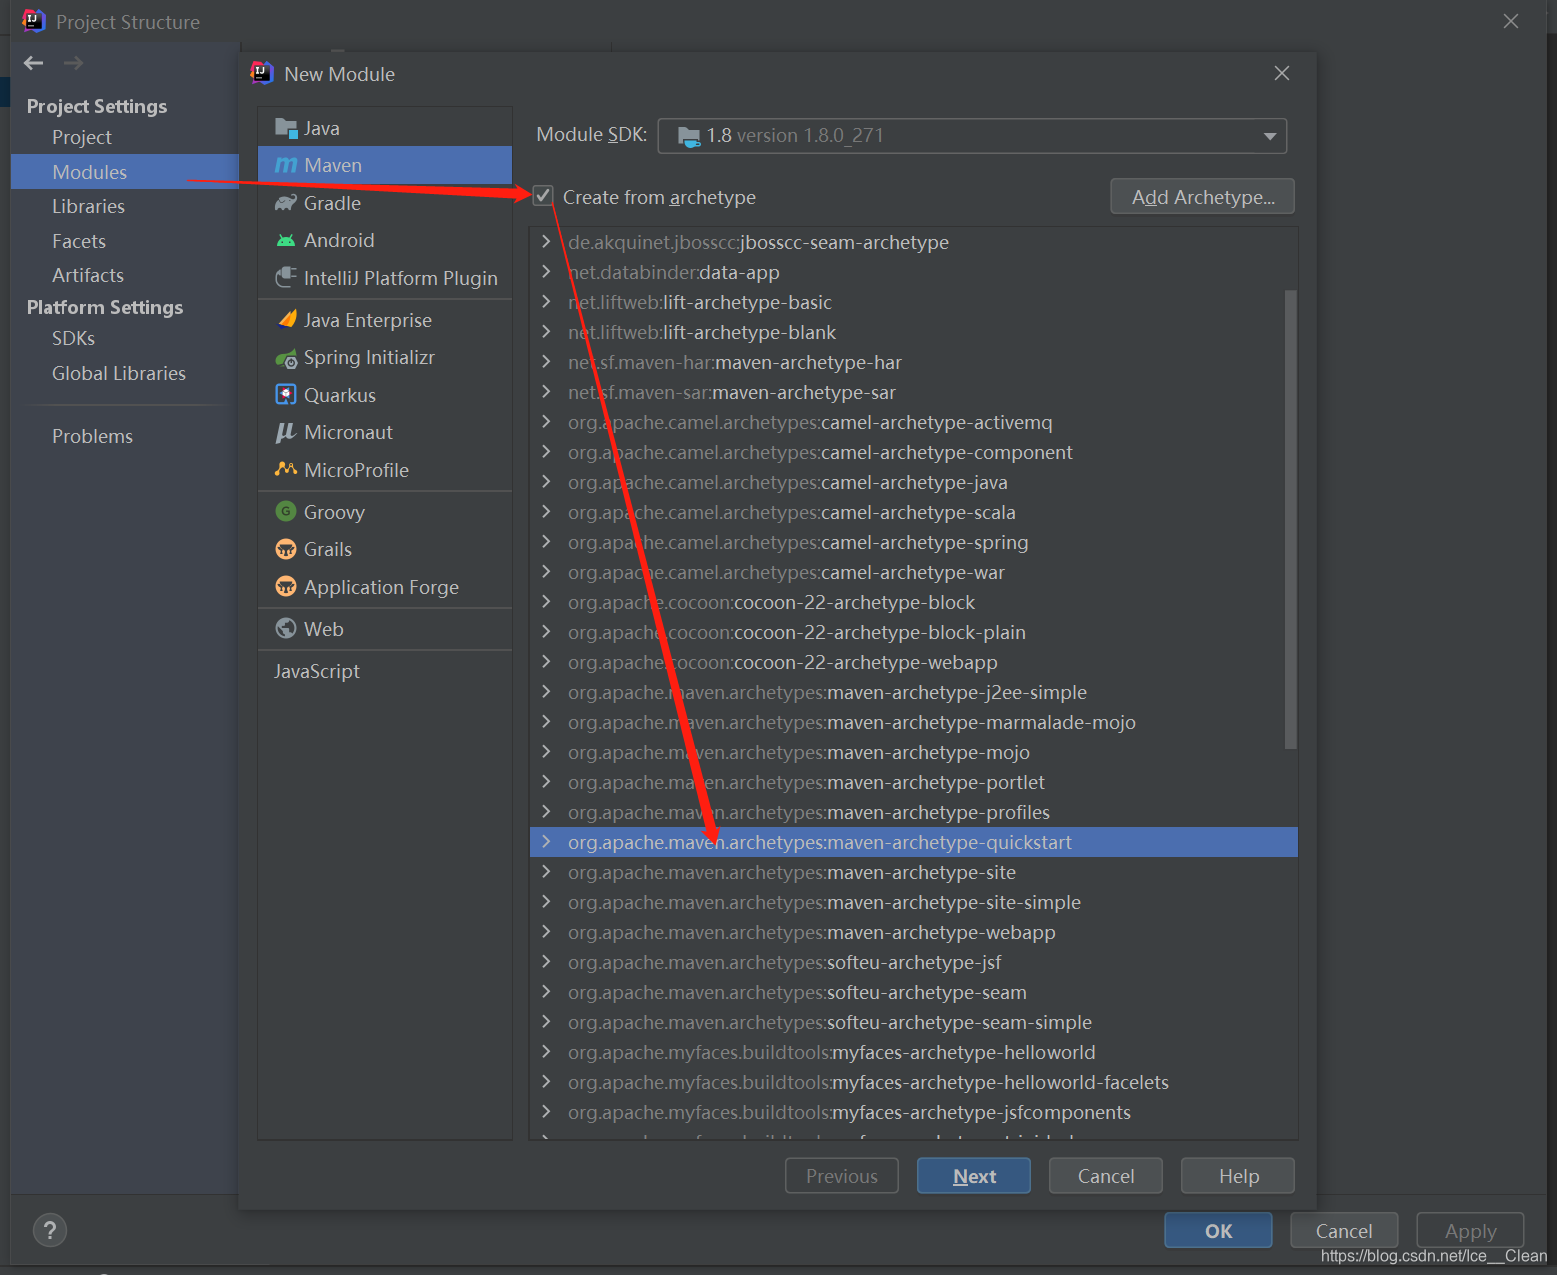Click the Next button
Viewport: 1557px width, 1275px height.
[x=974, y=1176]
